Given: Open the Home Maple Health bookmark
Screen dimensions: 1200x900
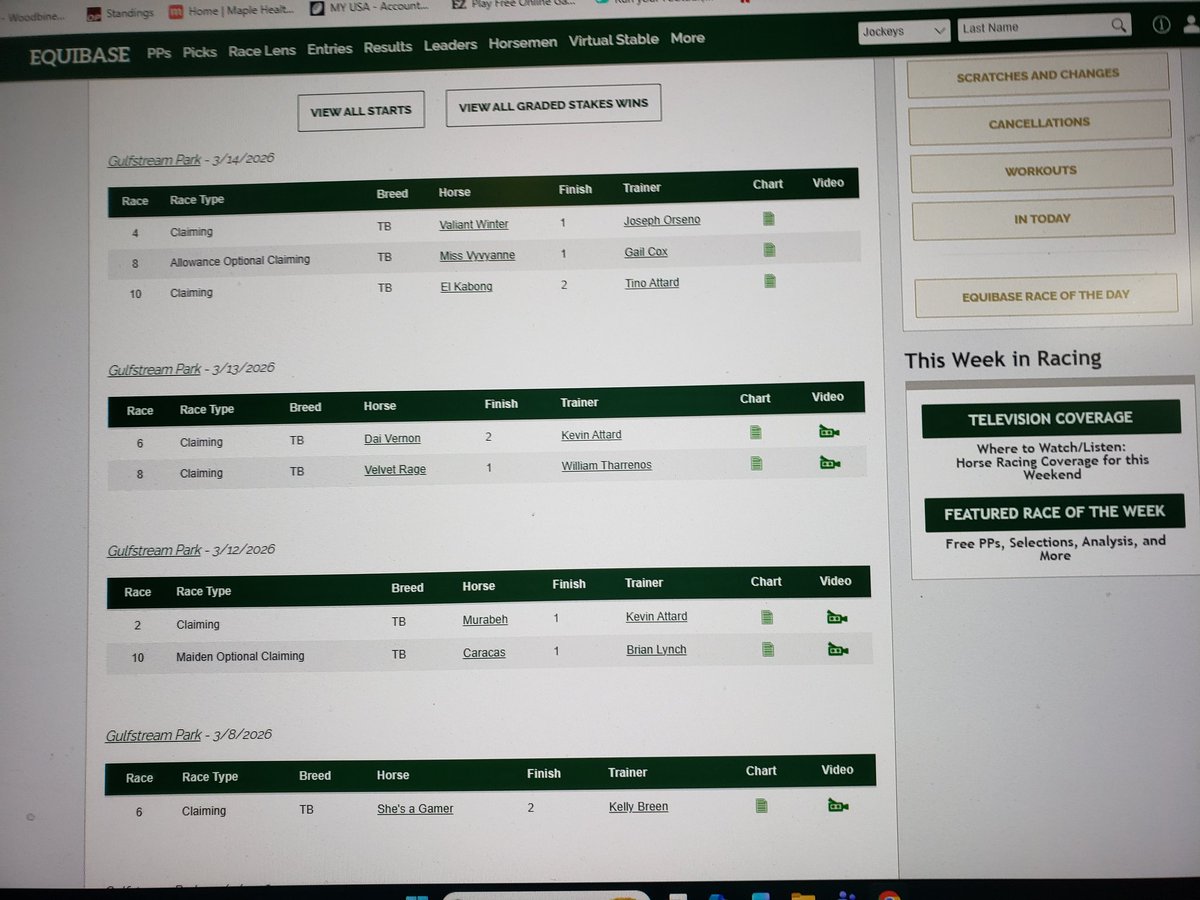Looking at the screenshot, I should pos(230,12).
